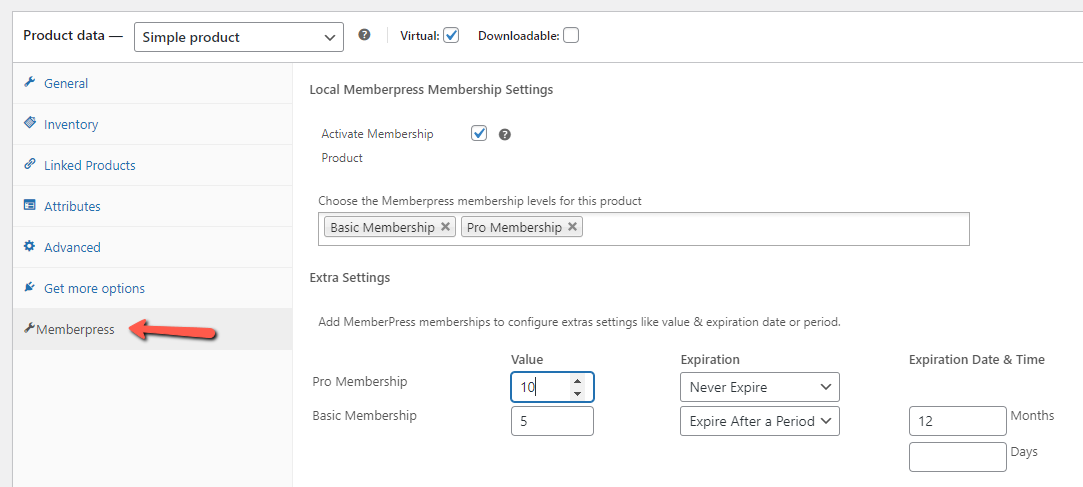Click the Attributes table icon
The width and height of the screenshot is (1083, 487).
[30, 206]
